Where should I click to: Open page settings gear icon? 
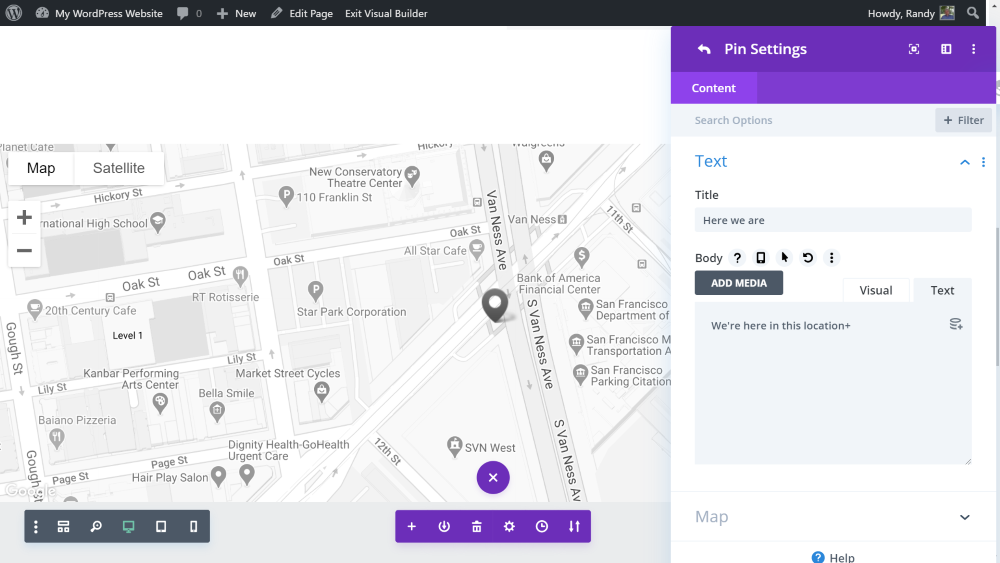click(509, 527)
